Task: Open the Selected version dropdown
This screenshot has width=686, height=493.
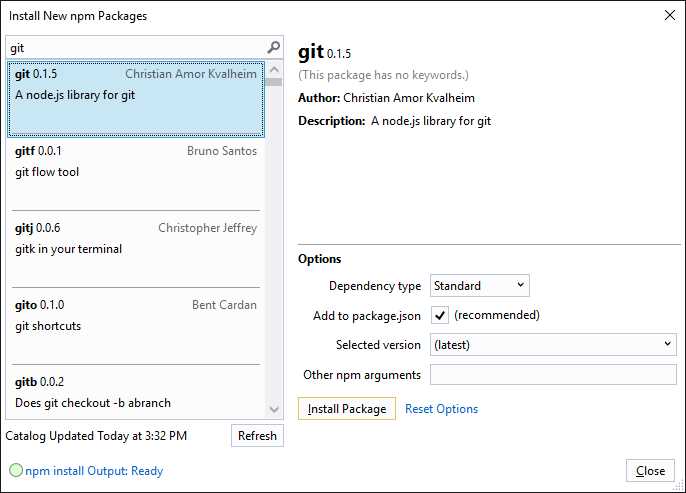Action: coord(553,345)
